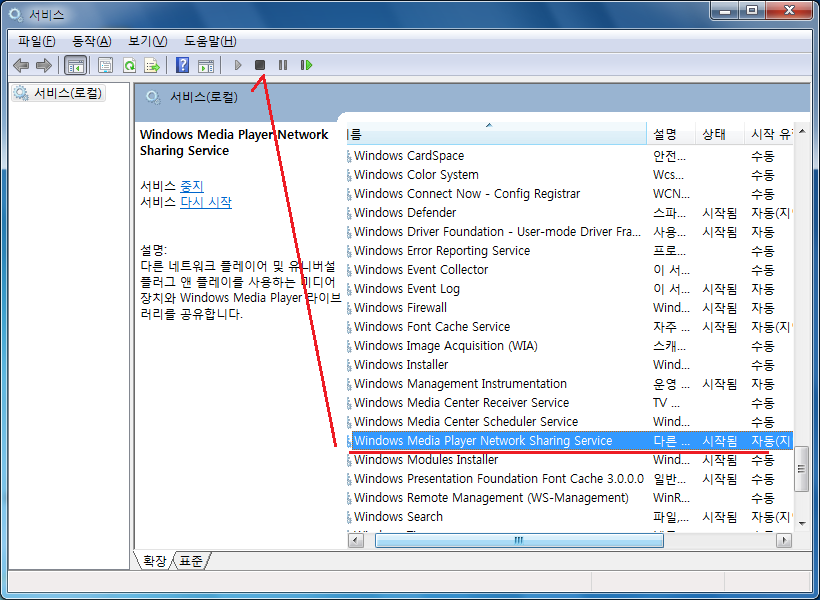Screen dimensions: 820x600
Task: Select Windows Modules Installer row
Action: (570, 460)
